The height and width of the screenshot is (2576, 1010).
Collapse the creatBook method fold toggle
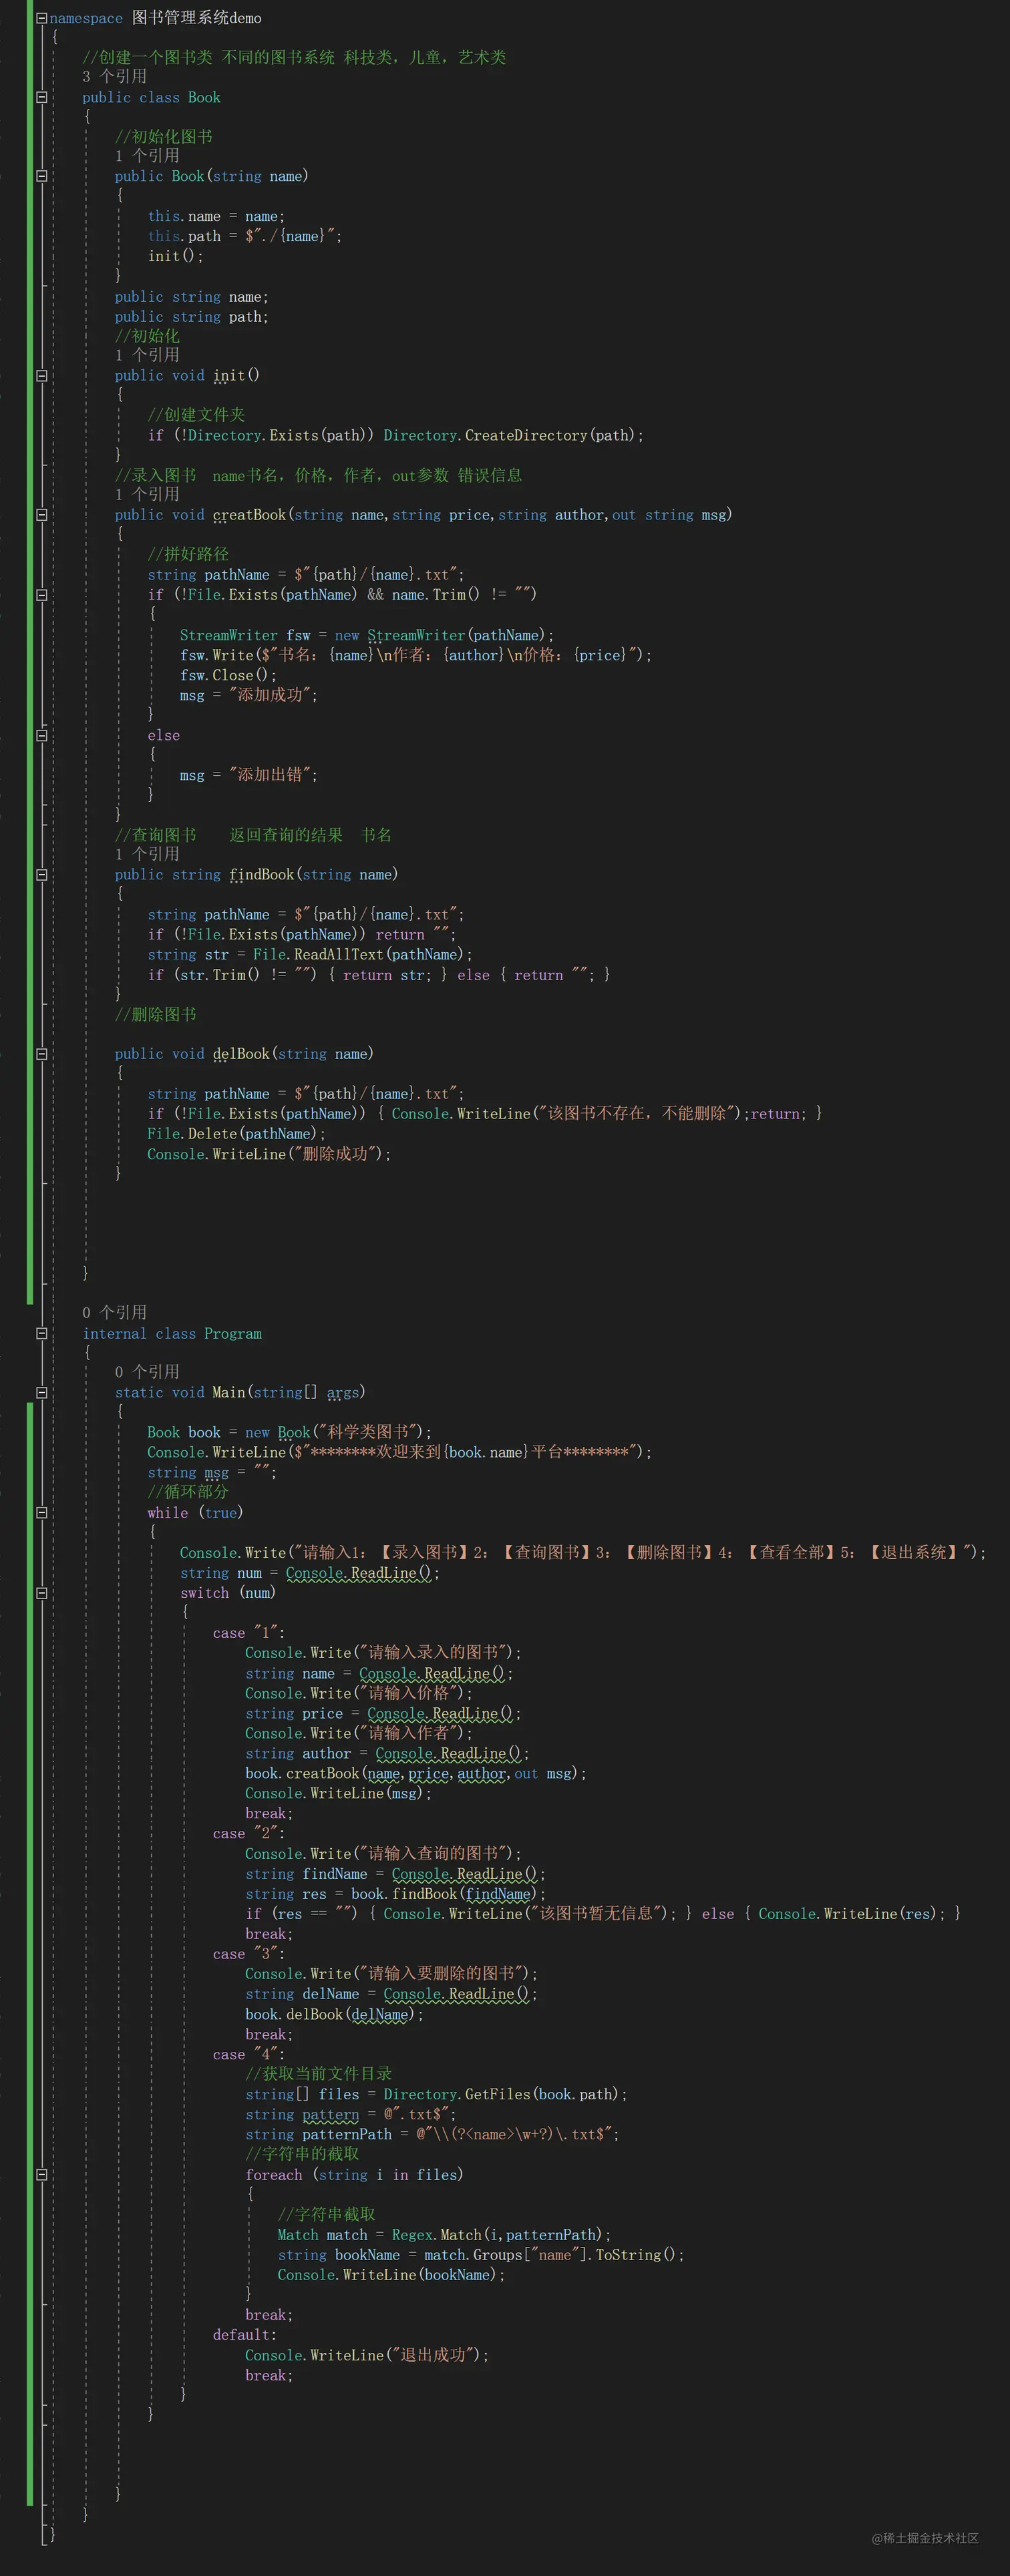[x=42, y=515]
